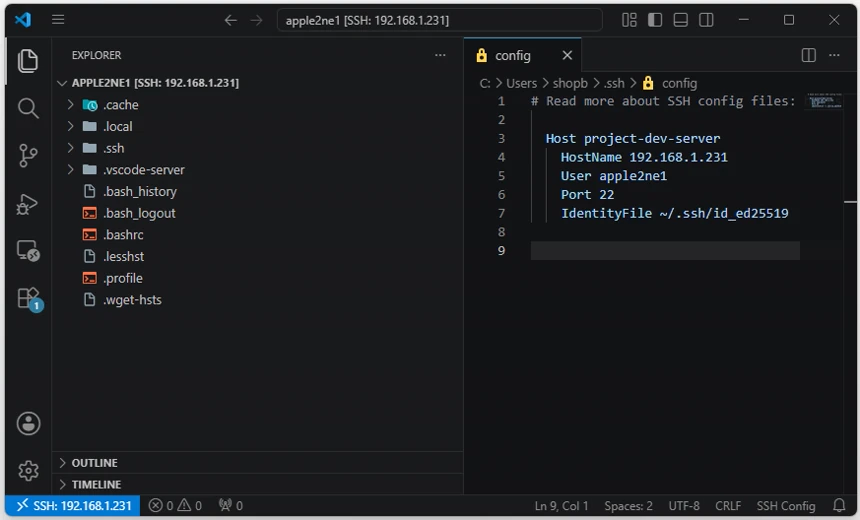The height and width of the screenshot is (520, 860).
Task: Open Customize Layout button
Action: click(629, 20)
